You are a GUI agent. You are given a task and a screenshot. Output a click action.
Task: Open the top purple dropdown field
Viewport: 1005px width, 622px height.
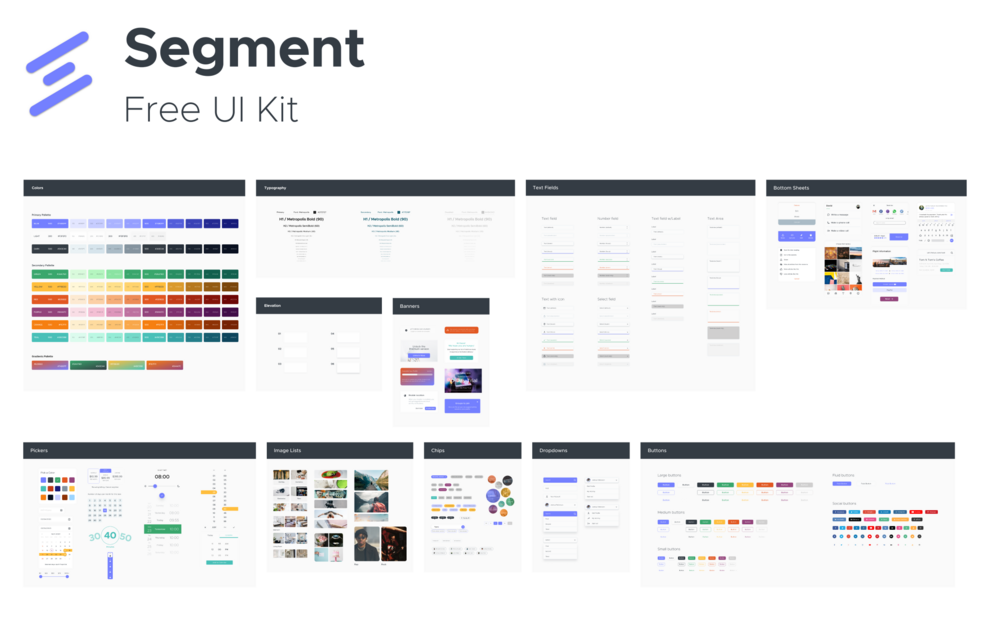(560, 480)
